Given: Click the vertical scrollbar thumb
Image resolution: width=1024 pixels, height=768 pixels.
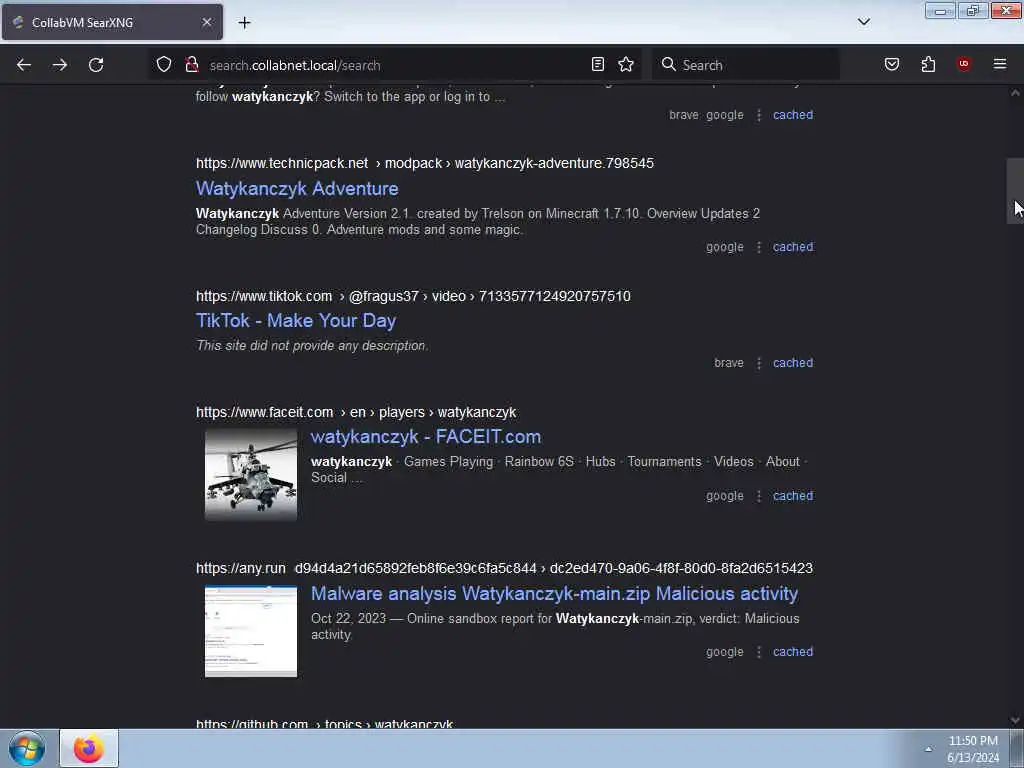Looking at the screenshot, I should click(1015, 191).
